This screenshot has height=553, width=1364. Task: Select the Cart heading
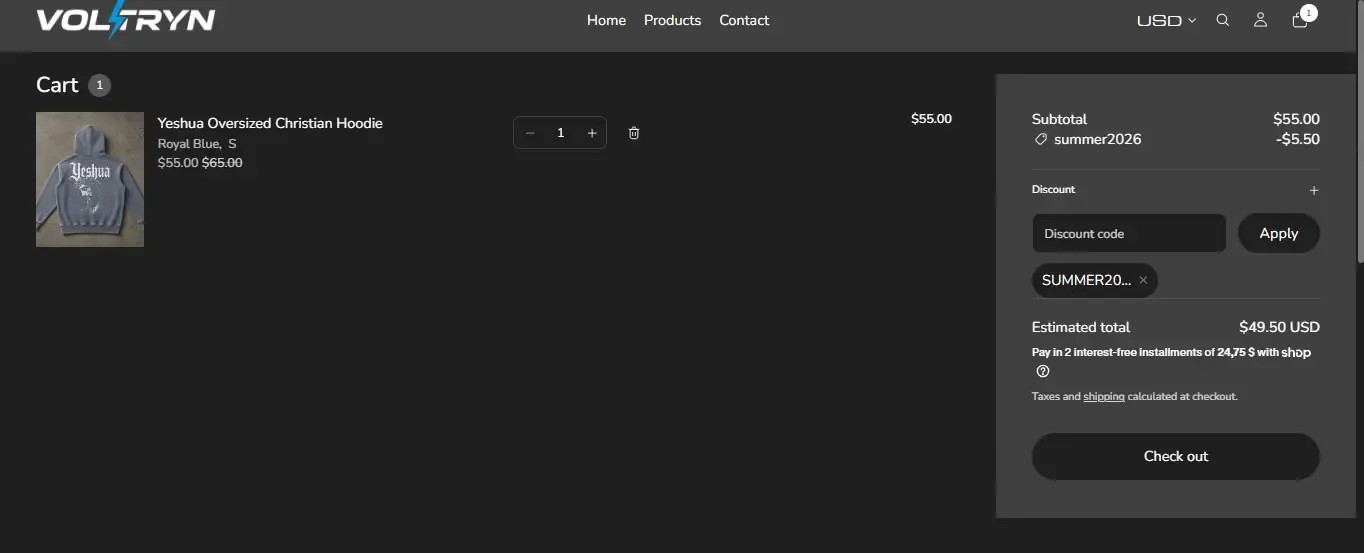57,85
